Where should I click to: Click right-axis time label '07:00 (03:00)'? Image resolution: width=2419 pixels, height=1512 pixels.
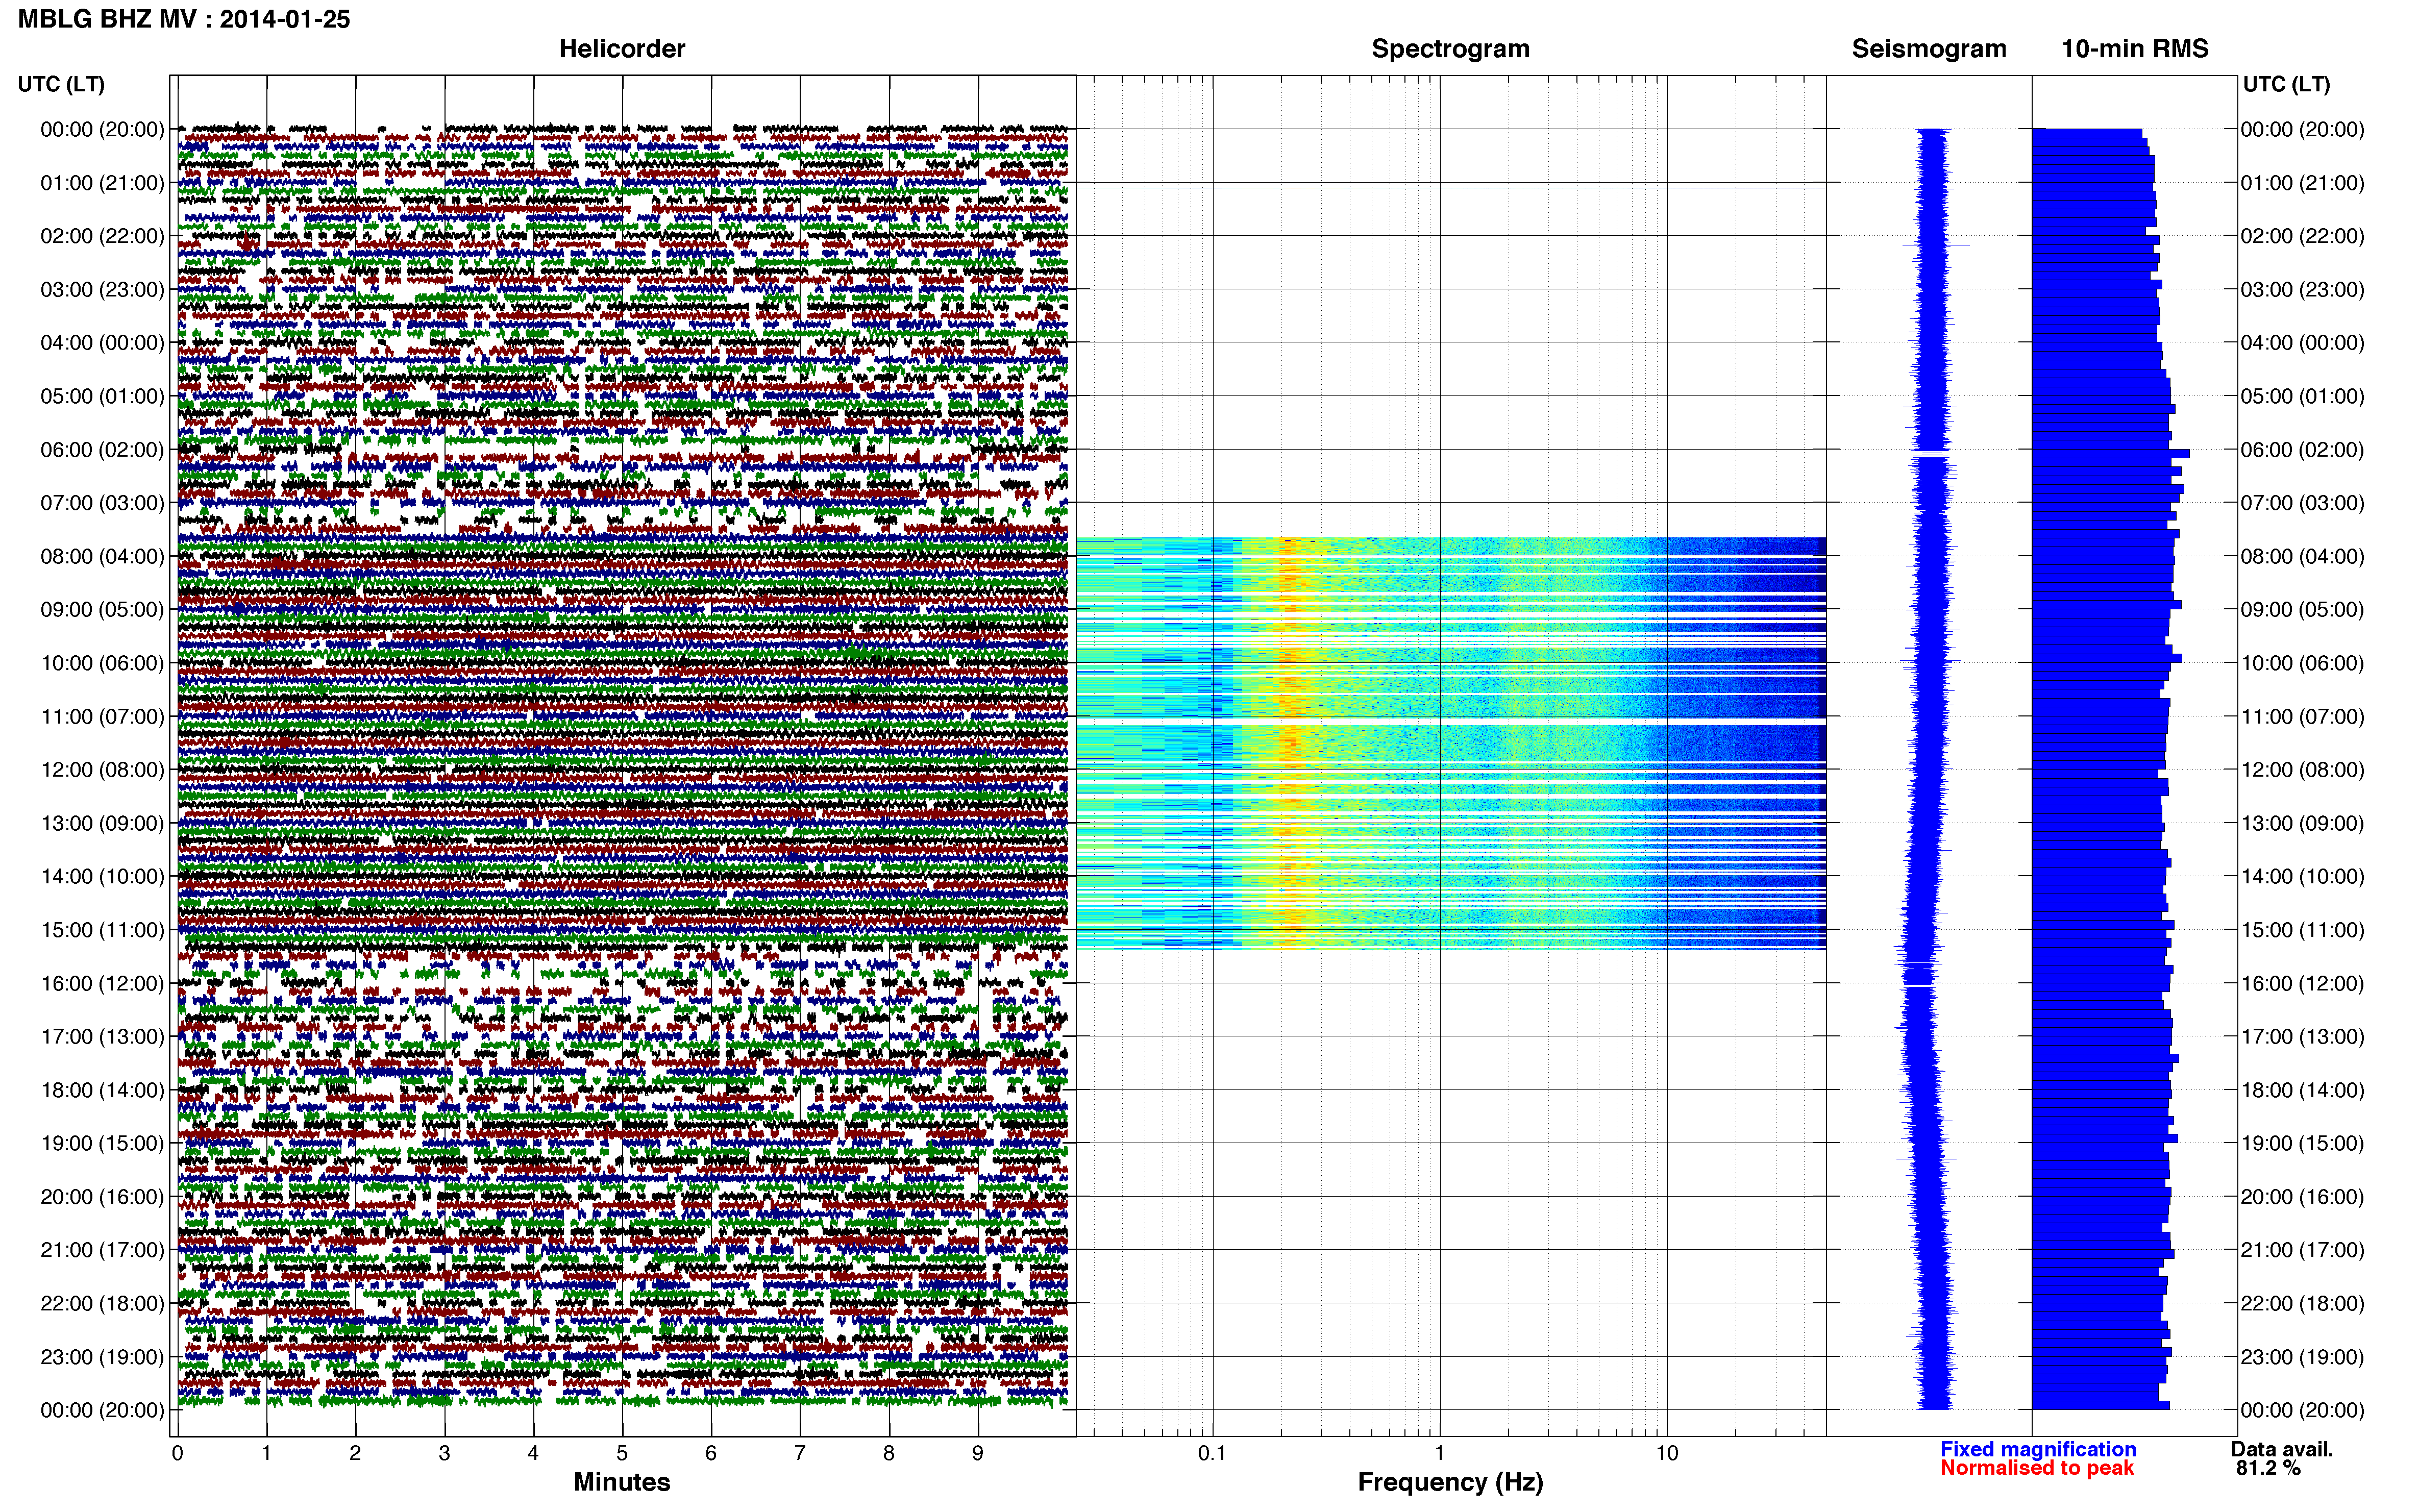coord(2302,503)
